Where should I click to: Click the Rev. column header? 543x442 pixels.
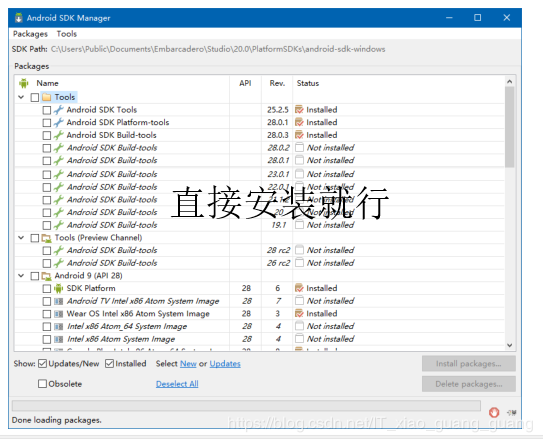pyautogui.click(x=277, y=83)
